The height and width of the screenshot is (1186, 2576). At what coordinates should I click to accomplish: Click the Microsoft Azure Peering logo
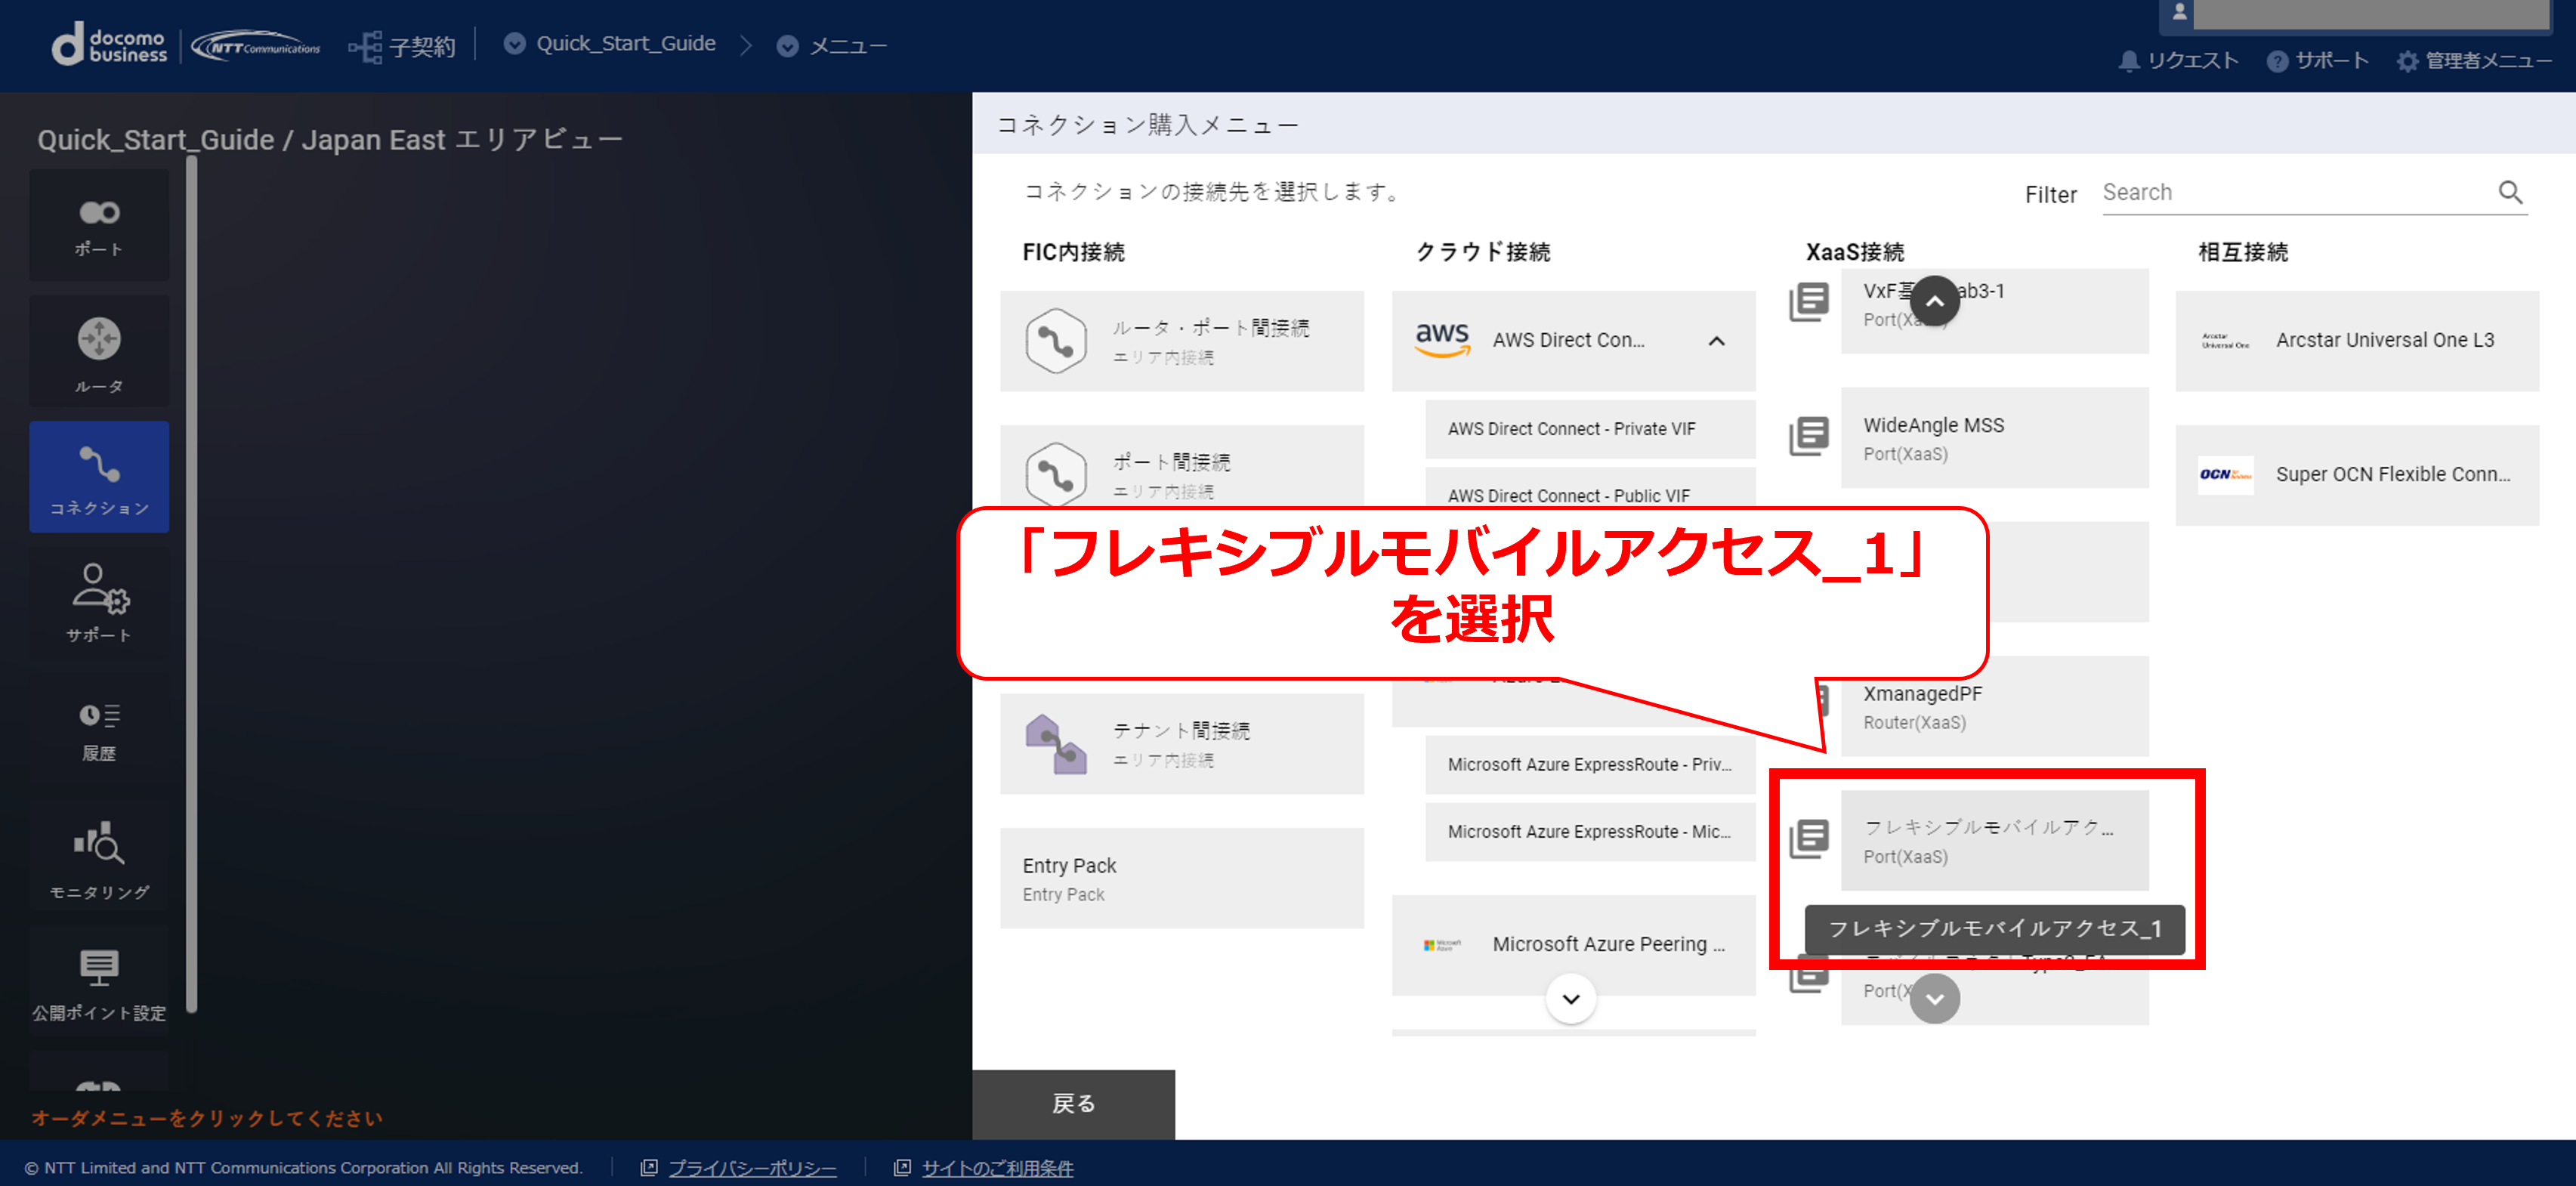point(1442,945)
